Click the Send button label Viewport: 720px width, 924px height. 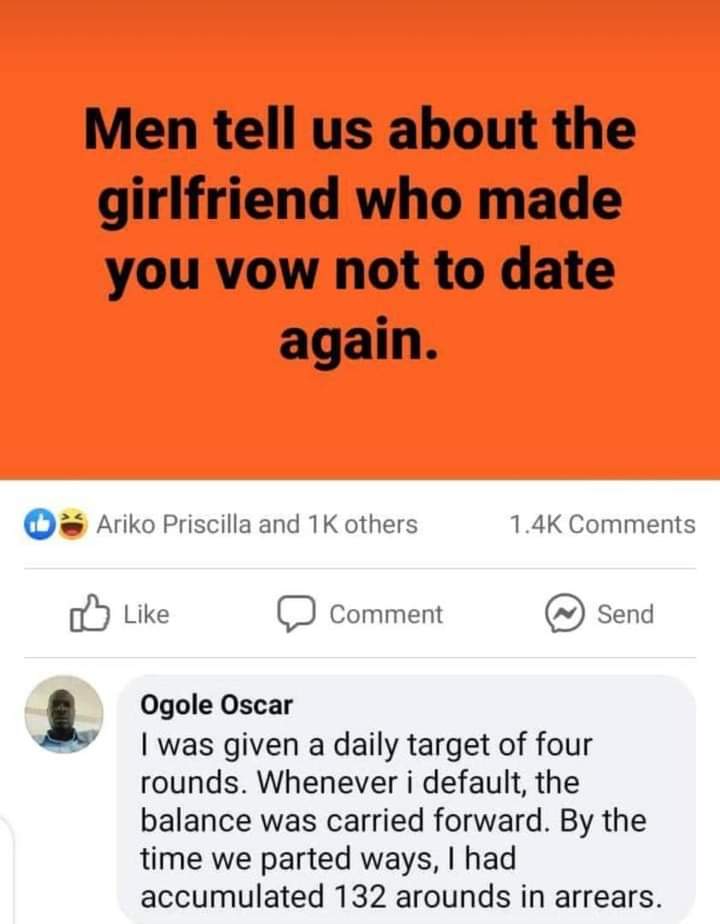pos(626,614)
